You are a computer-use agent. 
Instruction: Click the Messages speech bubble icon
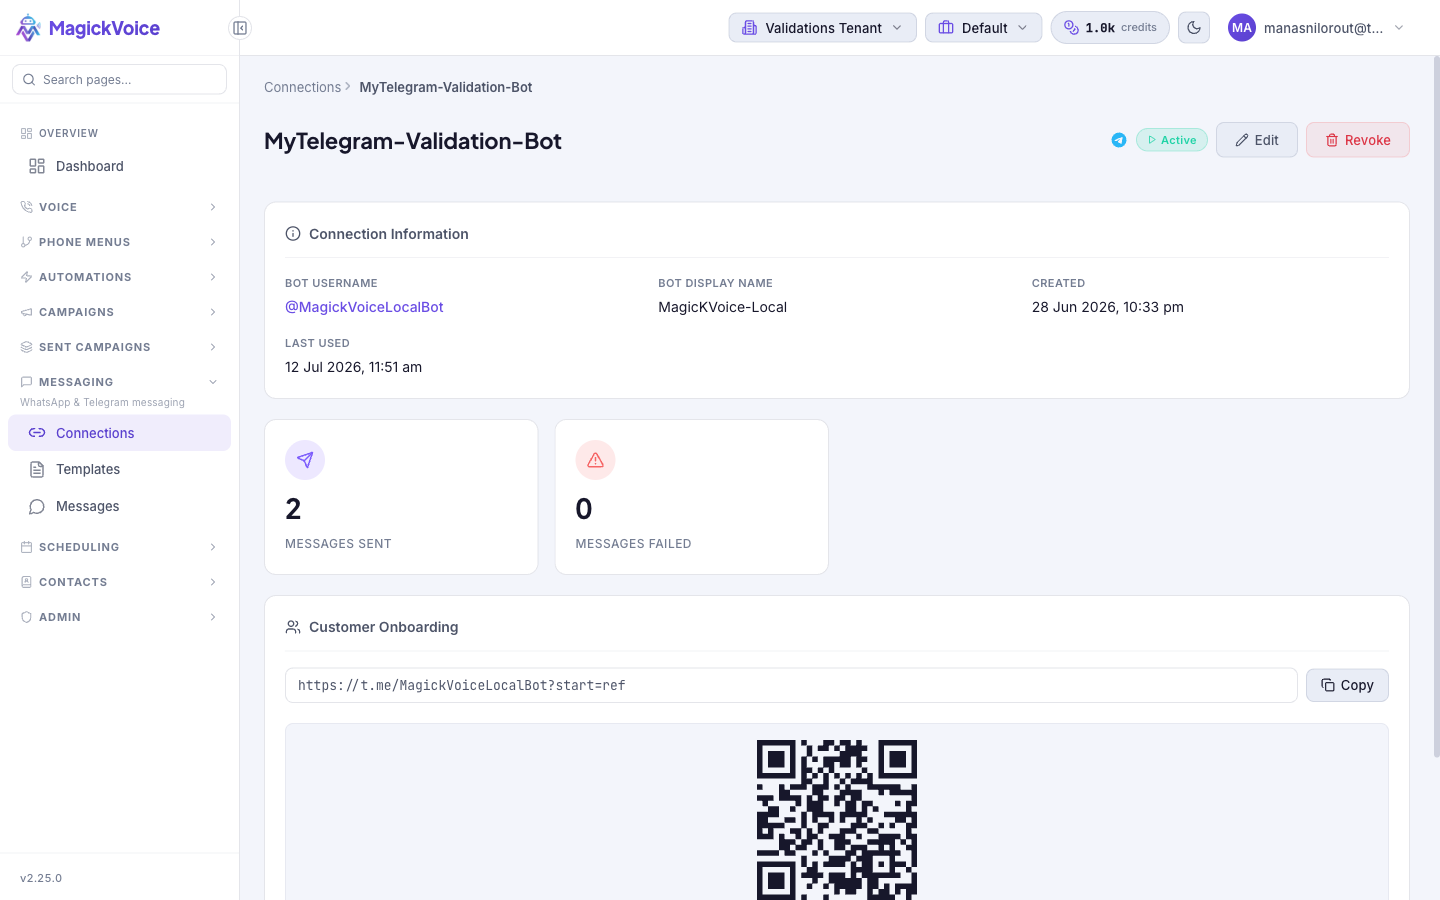(x=37, y=506)
